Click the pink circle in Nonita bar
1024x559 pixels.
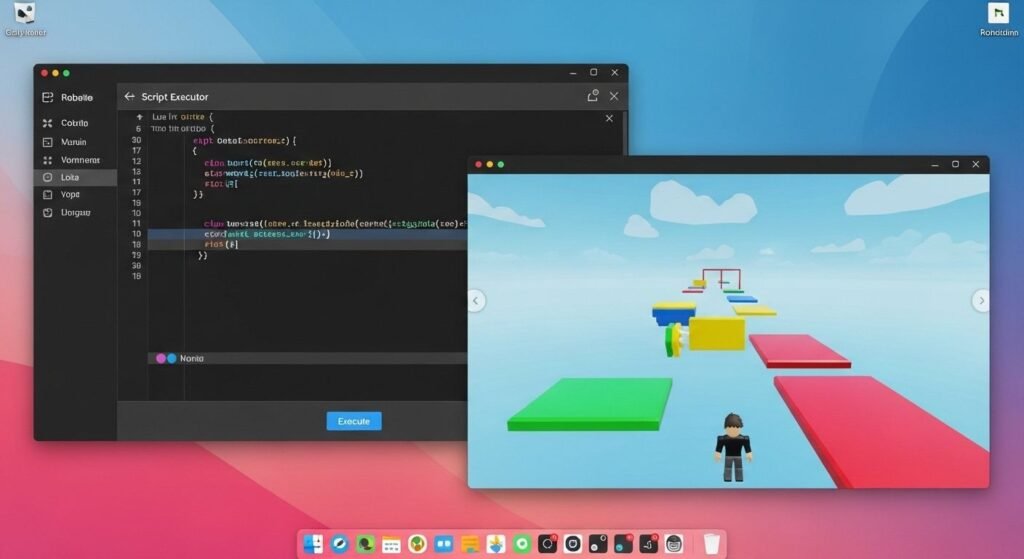coord(160,357)
